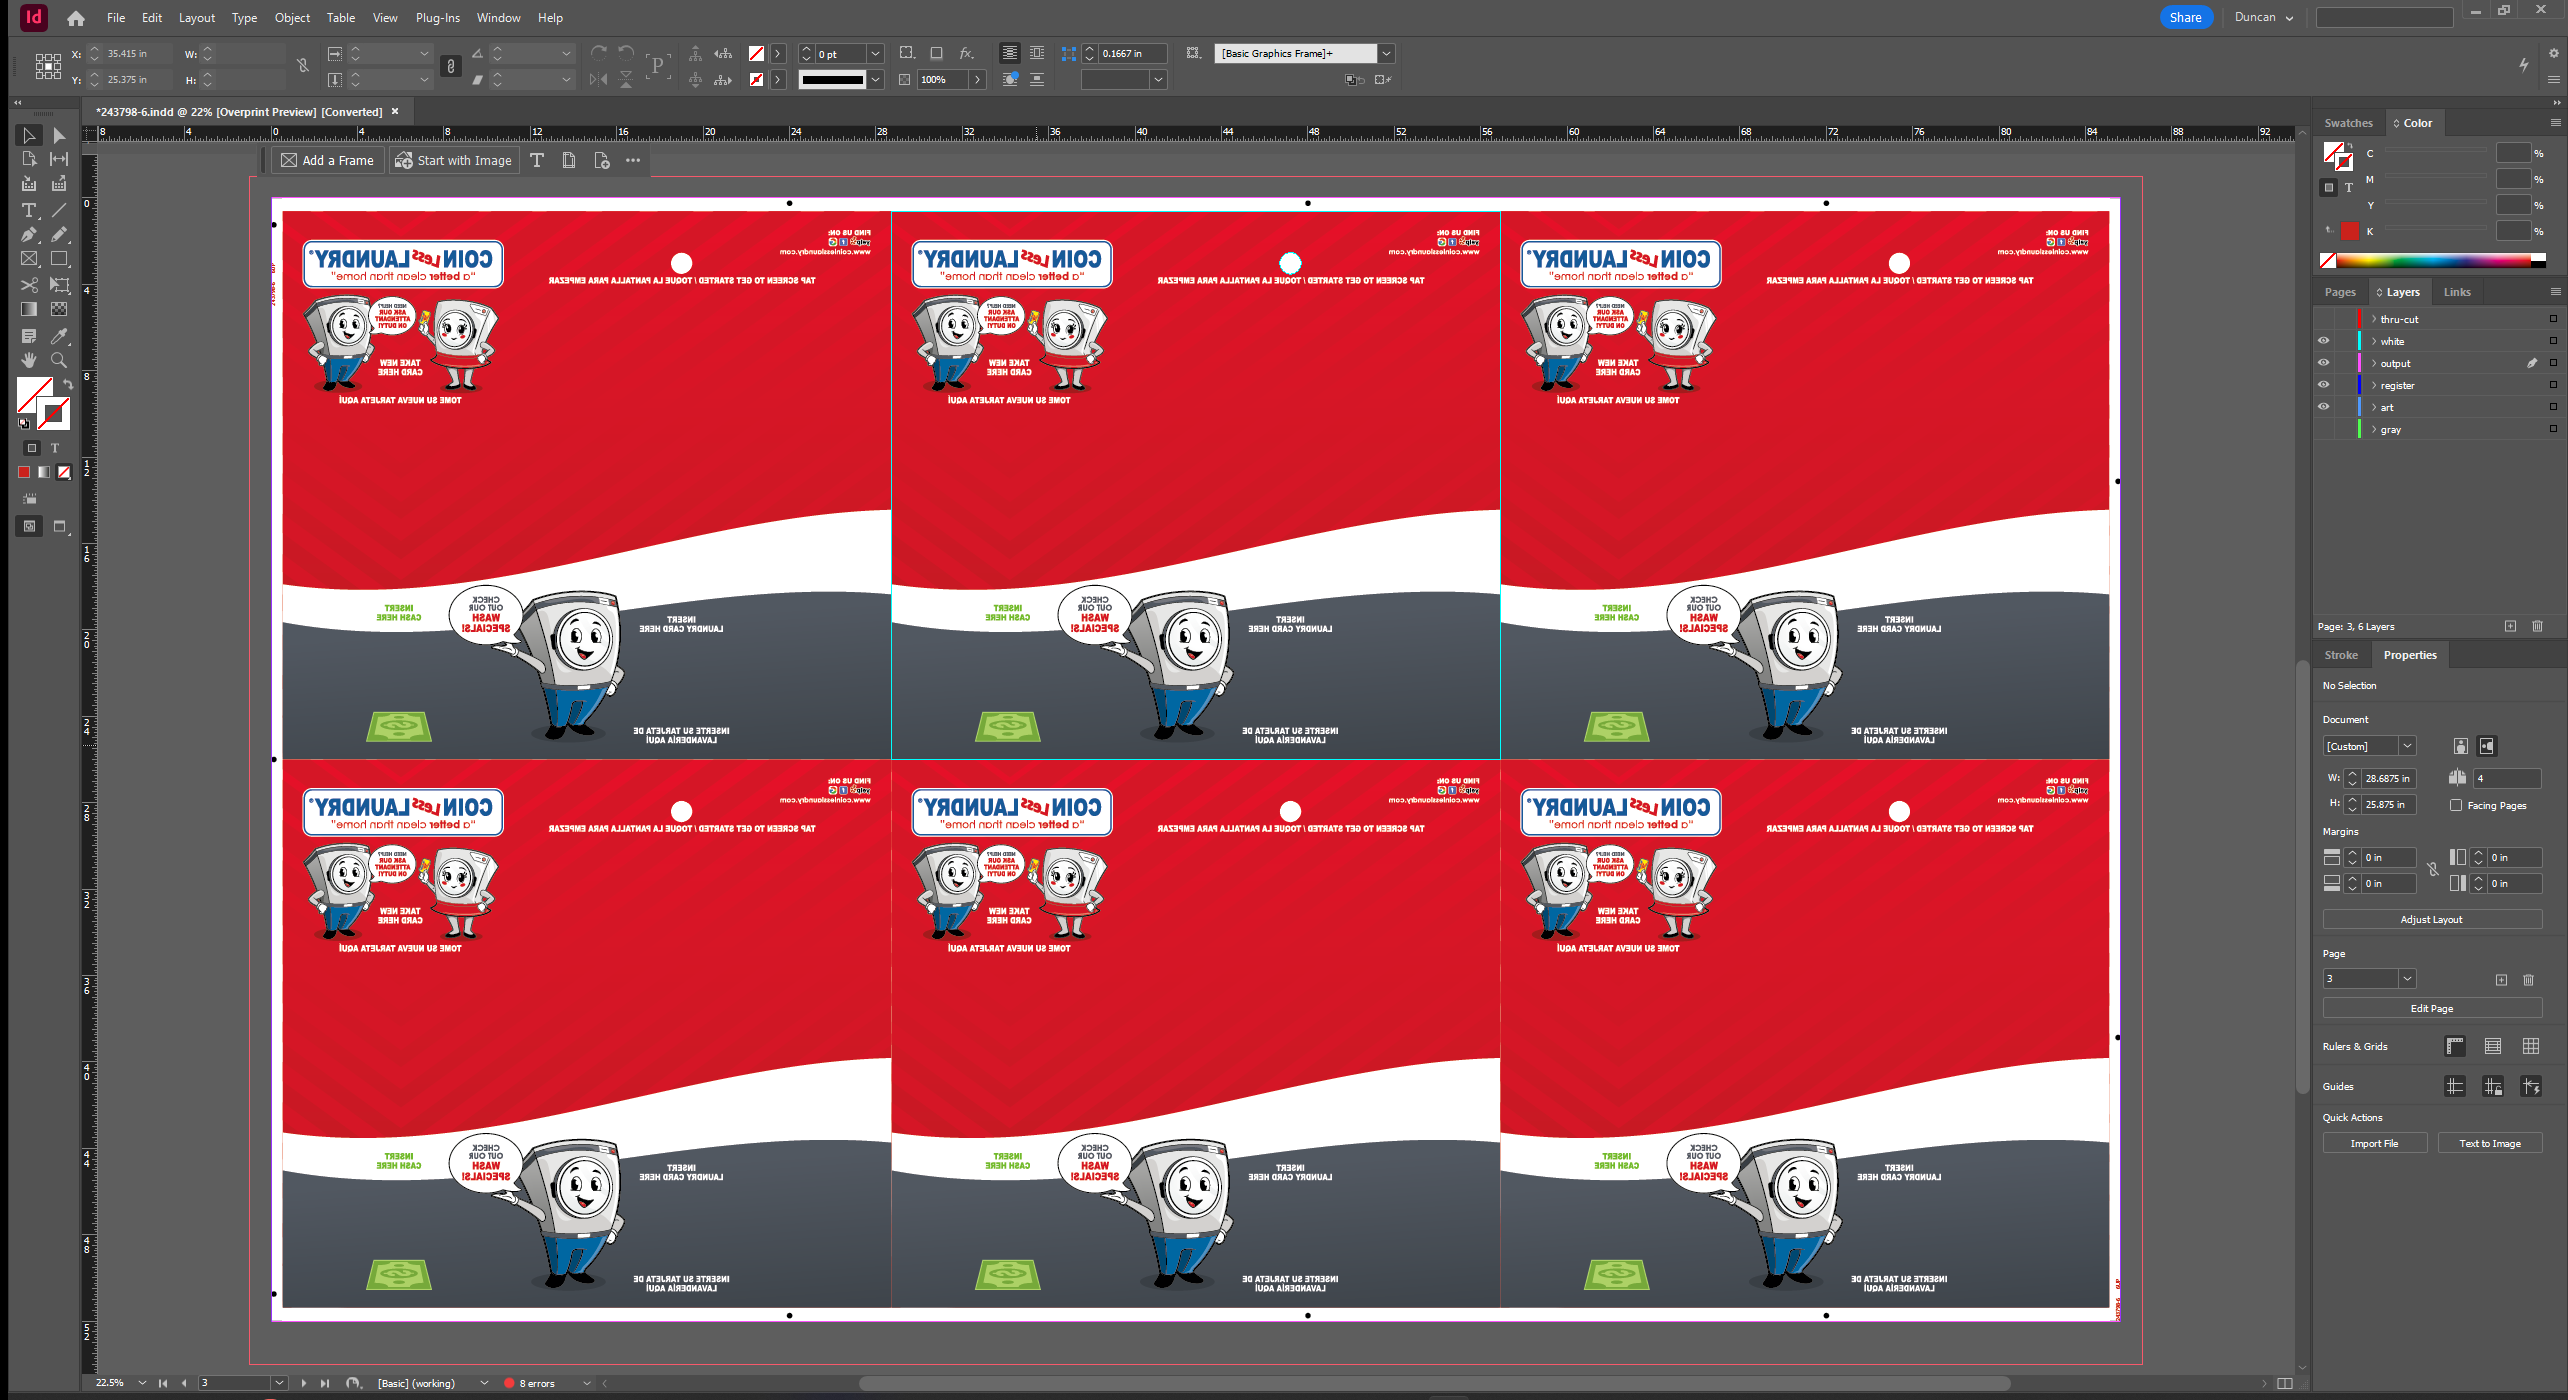This screenshot has width=2568, height=1400.
Task: Pick the Gradient Swatch tool
Action: [29, 309]
